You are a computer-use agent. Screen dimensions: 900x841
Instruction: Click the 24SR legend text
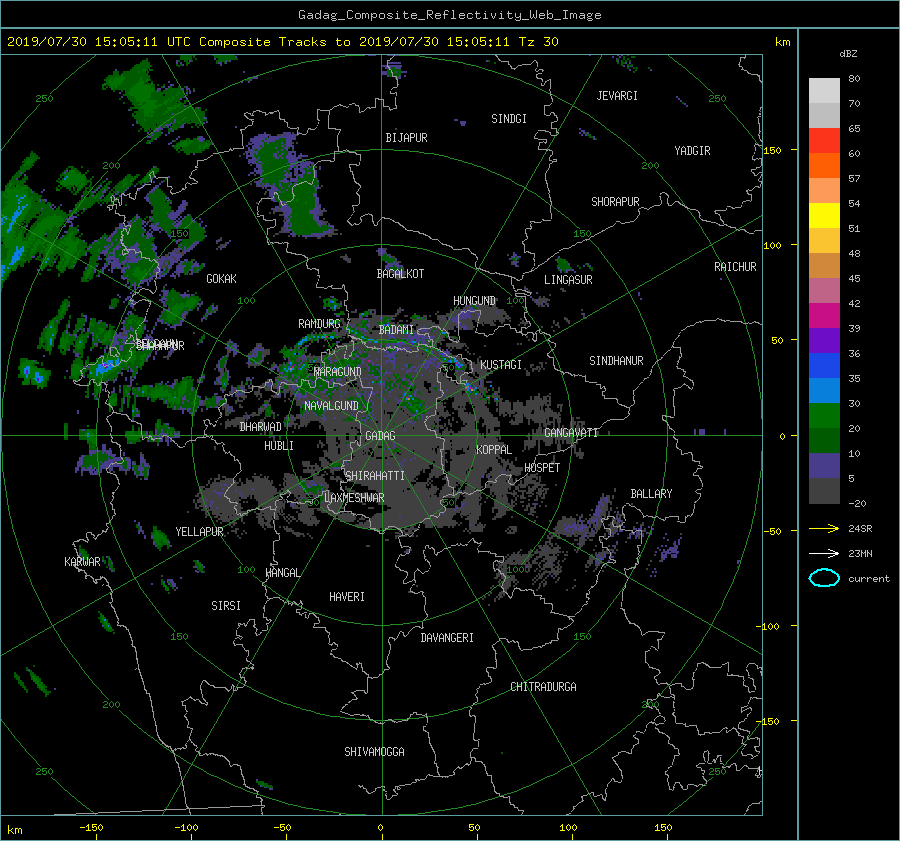[x=860, y=529]
